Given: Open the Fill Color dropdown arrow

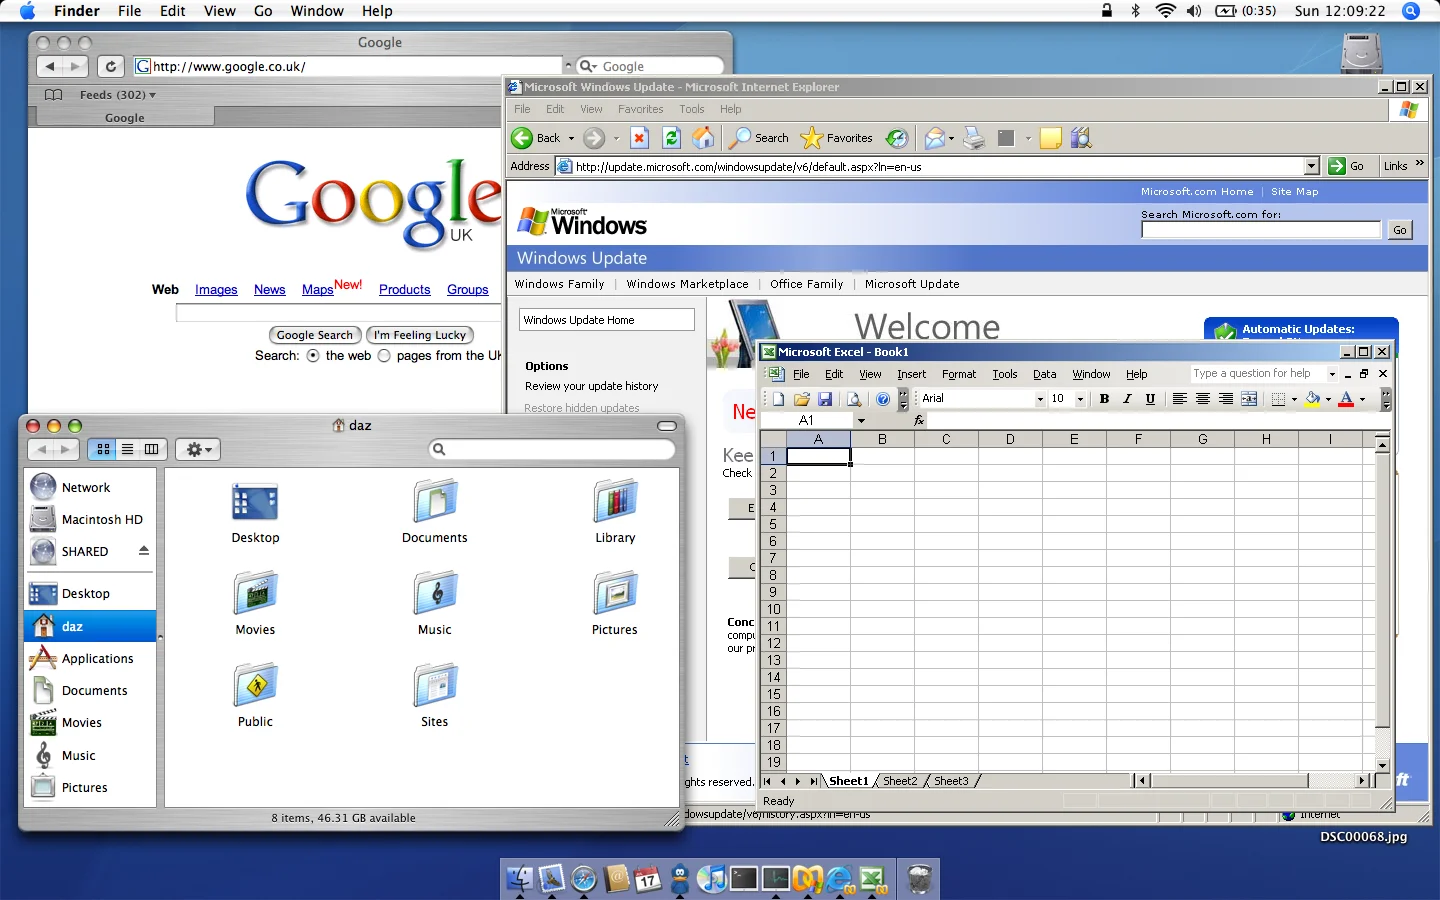Looking at the screenshot, I should (1328, 399).
